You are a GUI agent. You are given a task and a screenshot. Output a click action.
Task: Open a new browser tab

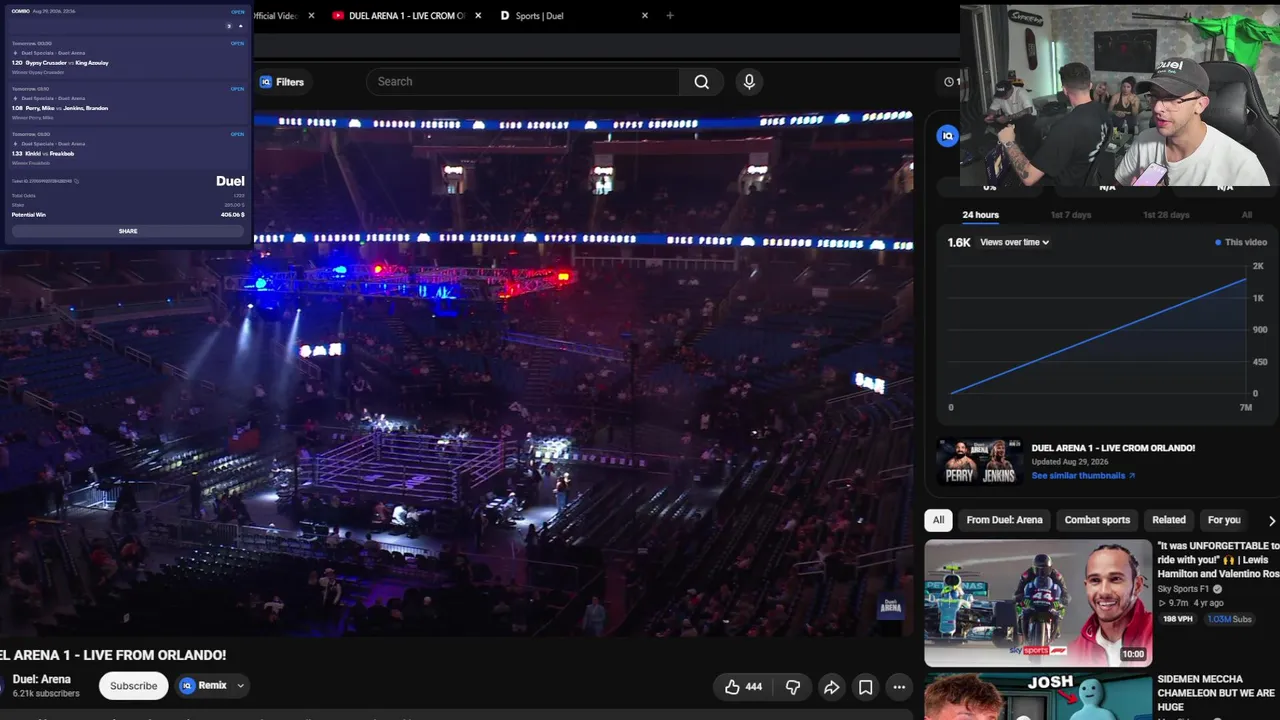[x=670, y=16]
